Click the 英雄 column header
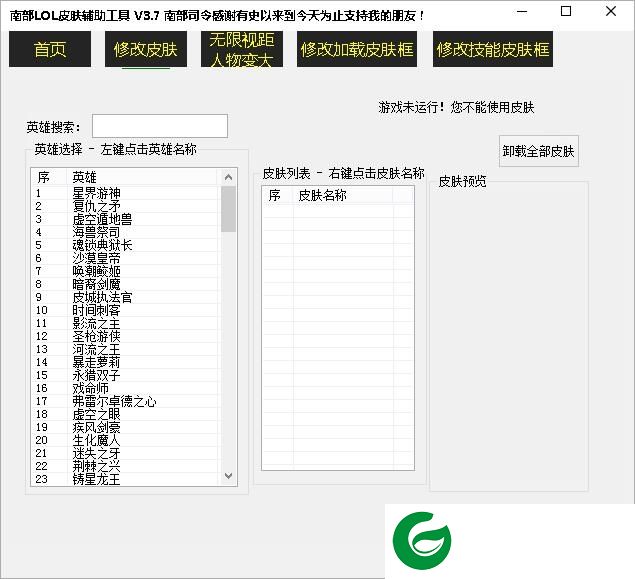Screen dimensions: 635x579 coord(142,177)
